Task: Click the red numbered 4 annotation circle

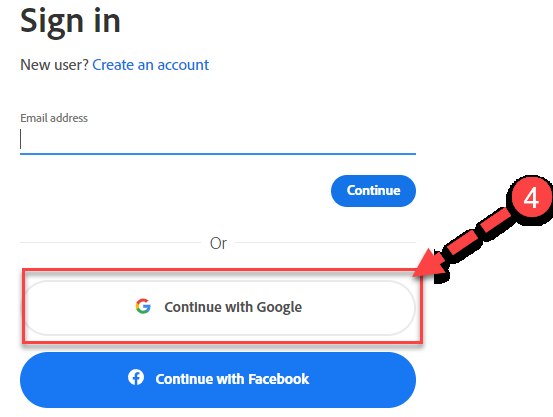Action: (x=531, y=198)
